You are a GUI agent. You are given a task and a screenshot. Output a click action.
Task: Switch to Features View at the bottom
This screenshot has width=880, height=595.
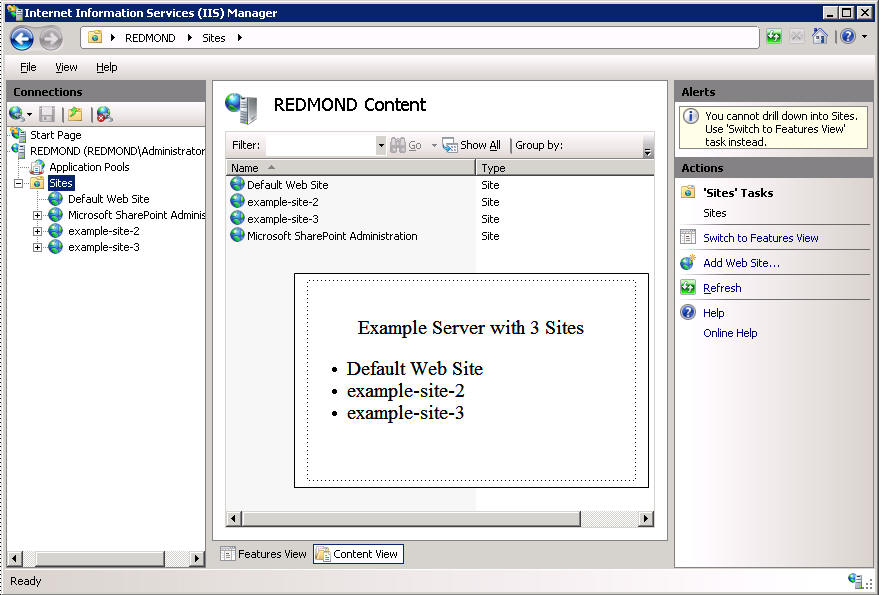[x=263, y=554]
